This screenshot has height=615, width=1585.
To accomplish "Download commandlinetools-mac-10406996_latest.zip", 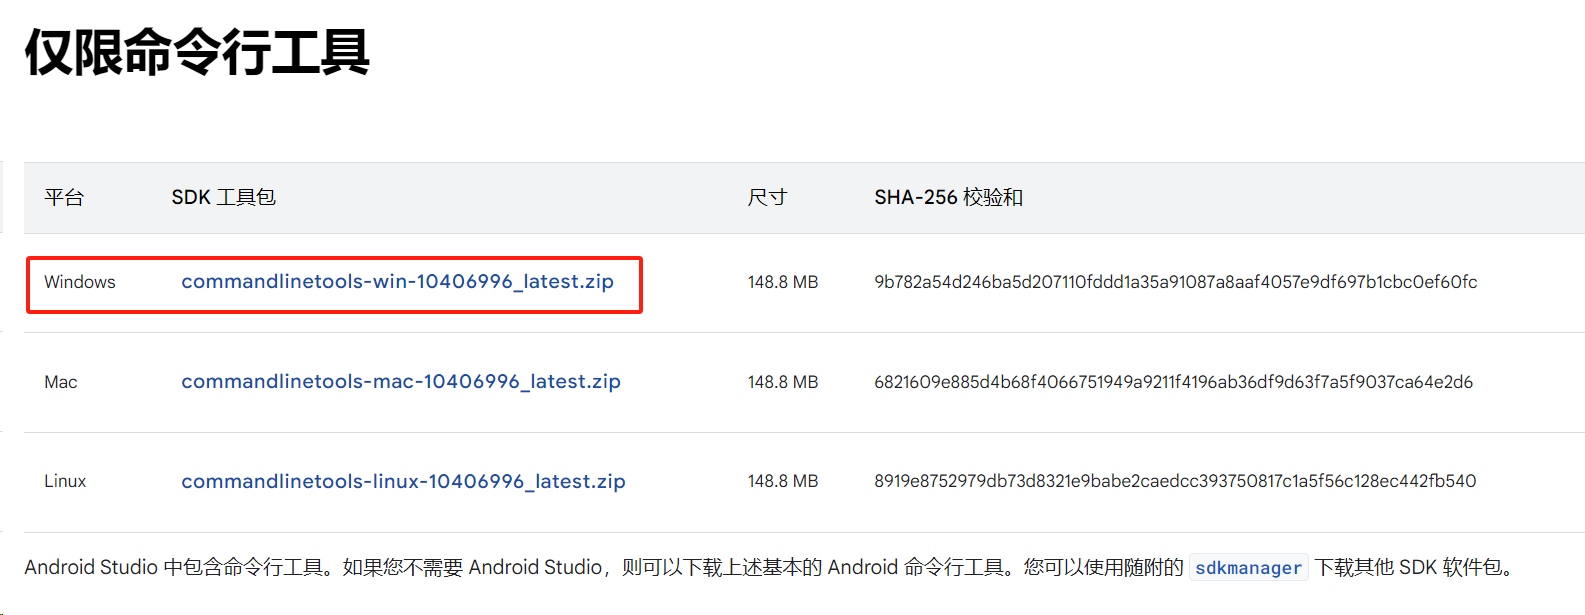I will pos(400,382).
